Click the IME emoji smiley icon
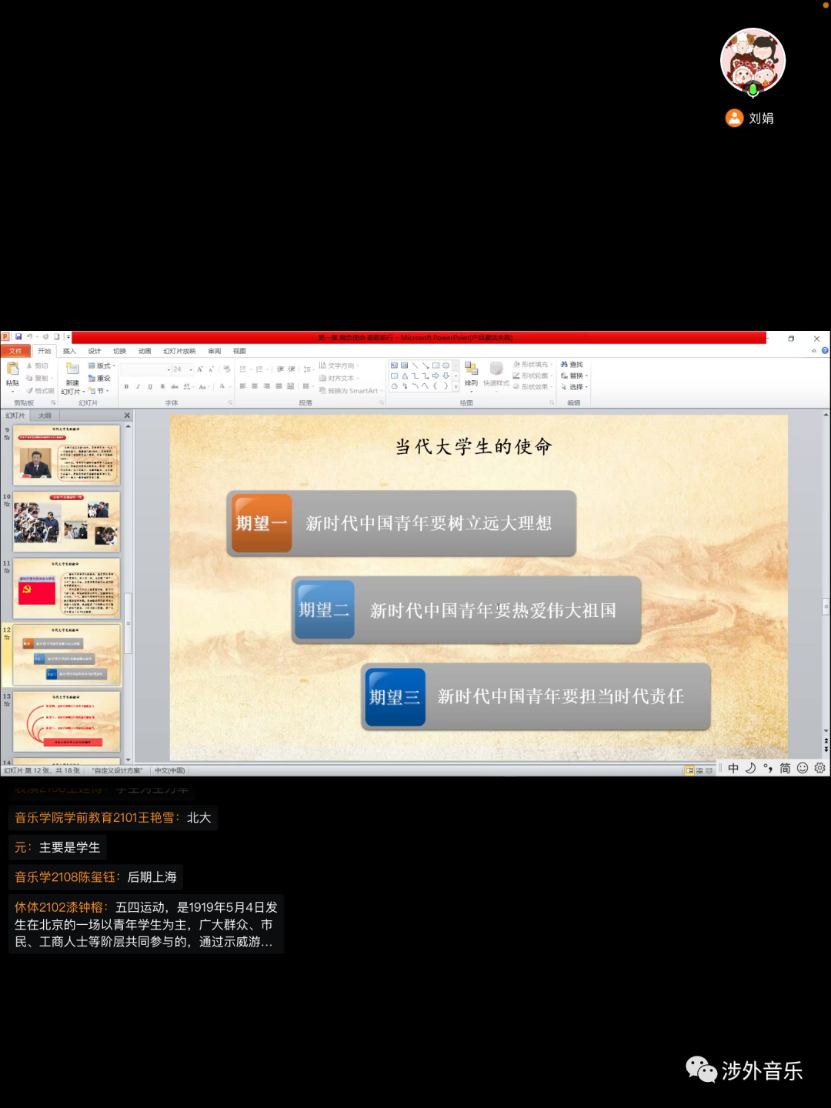 [x=802, y=768]
